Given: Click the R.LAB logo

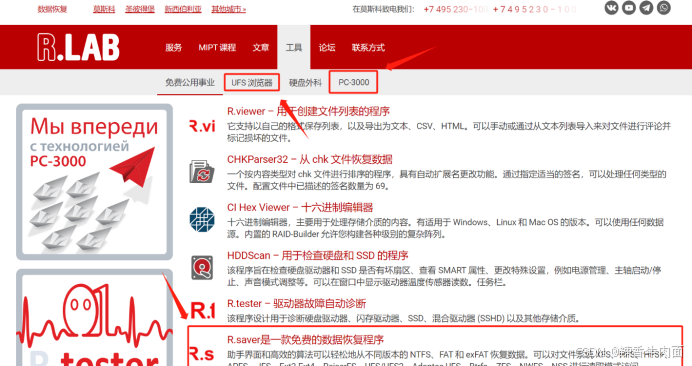Looking at the screenshot, I should 79,47.
